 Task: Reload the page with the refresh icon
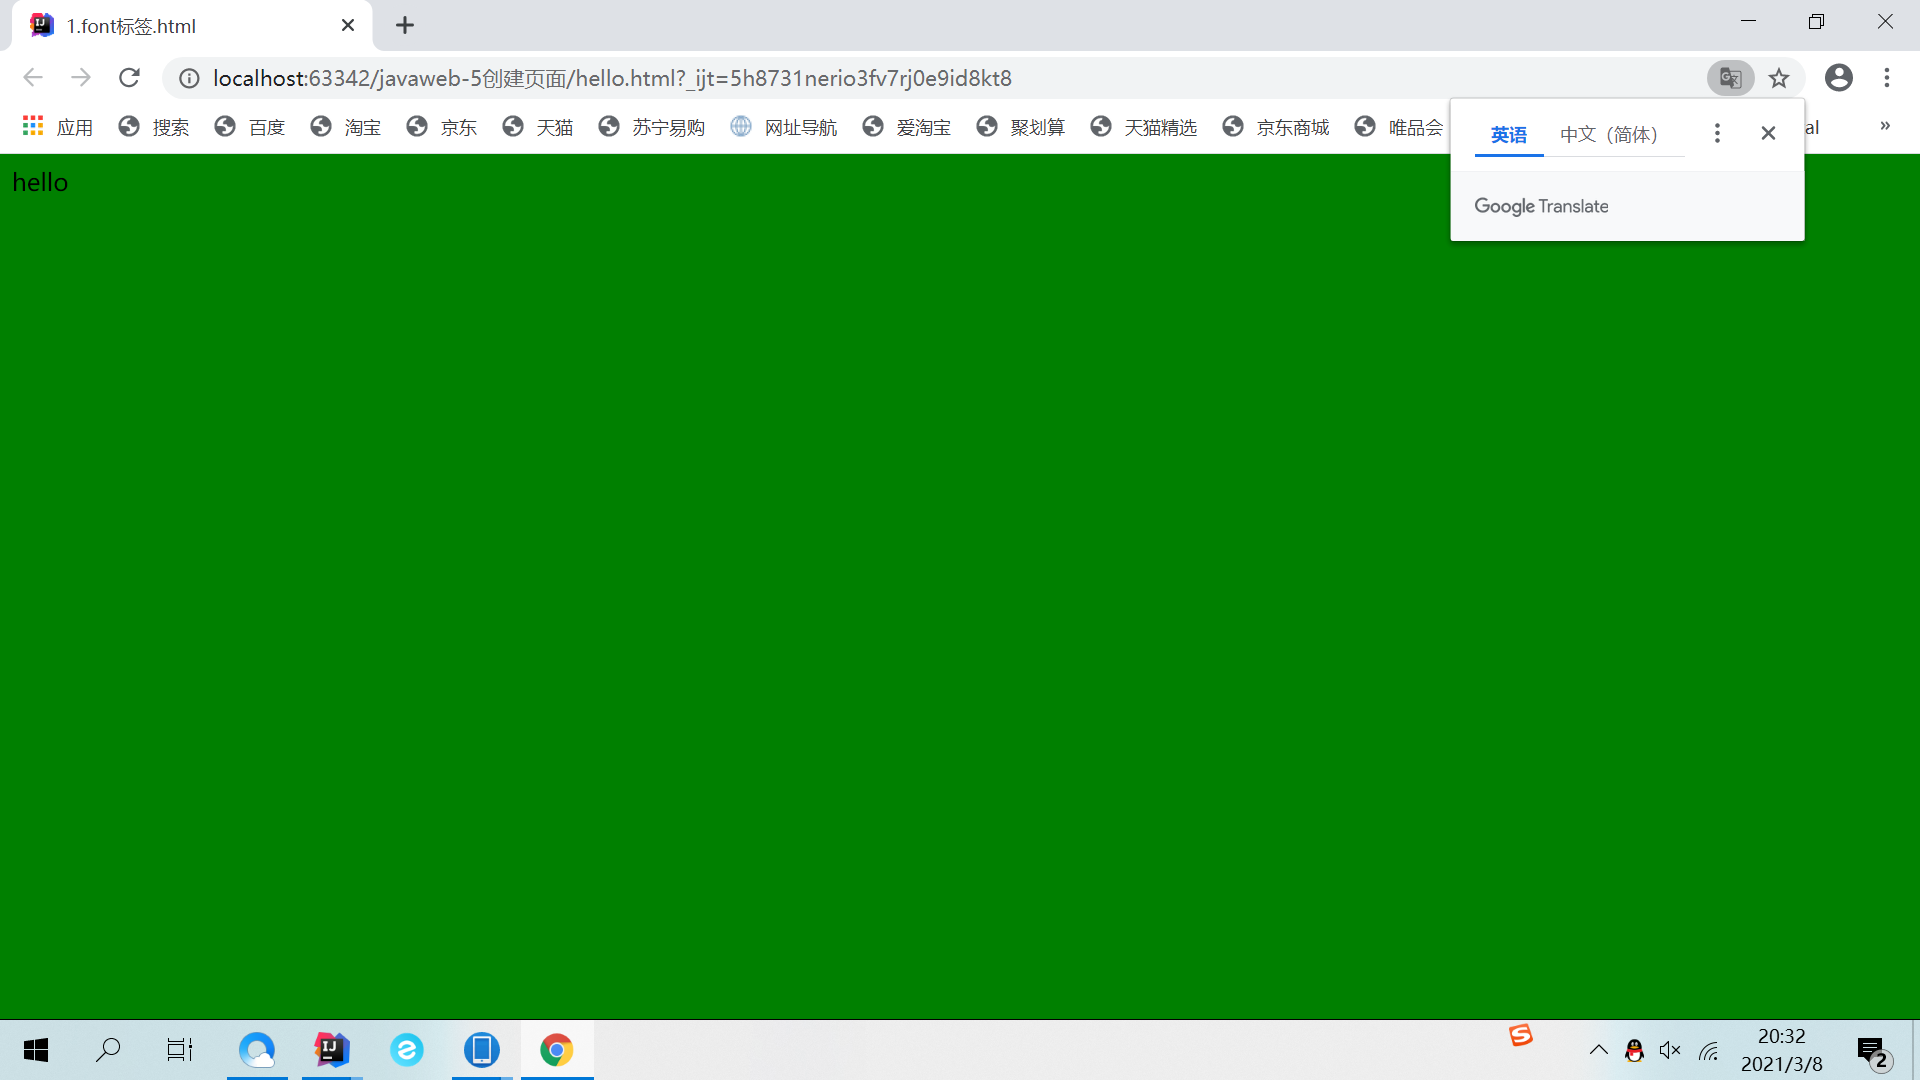pos(129,78)
